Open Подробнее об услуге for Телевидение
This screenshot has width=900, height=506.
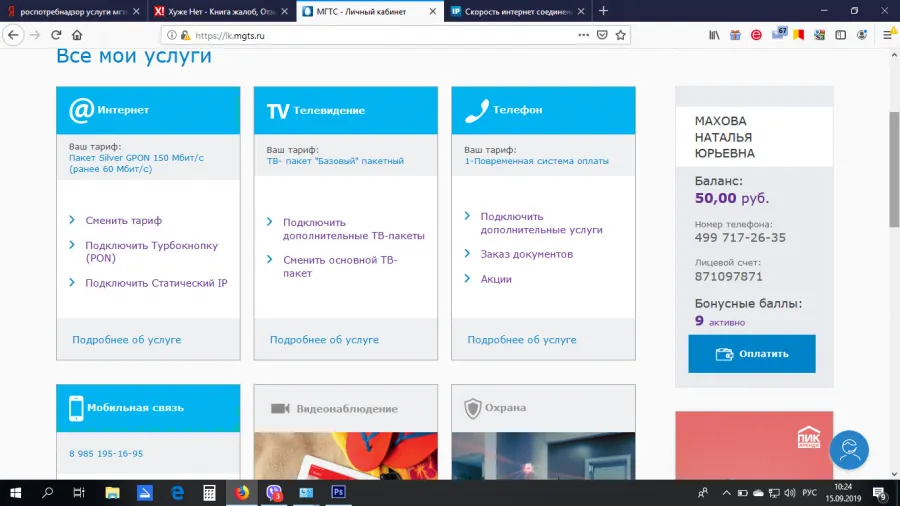point(324,340)
